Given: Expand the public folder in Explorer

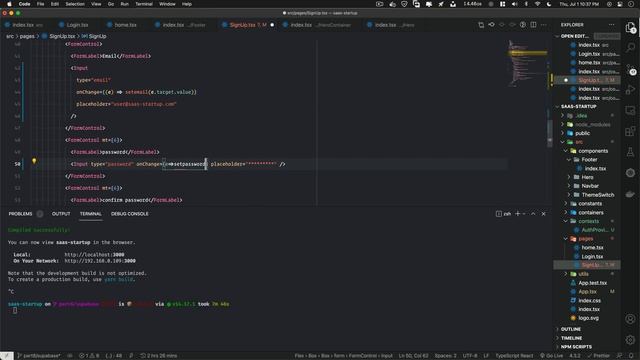Looking at the screenshot, I should click(x=582, y=133).
